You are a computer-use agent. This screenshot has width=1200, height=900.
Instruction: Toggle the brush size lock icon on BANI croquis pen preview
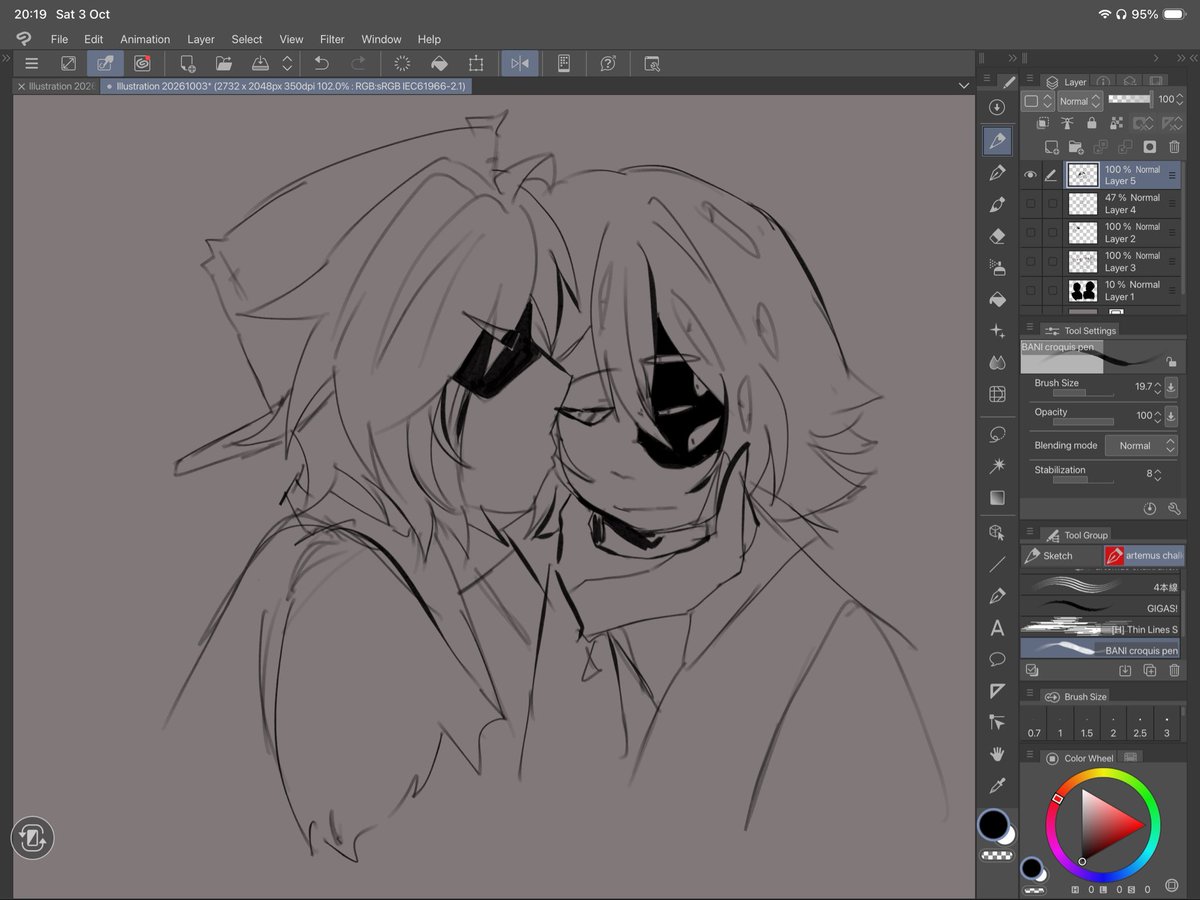click(1171, 362)
